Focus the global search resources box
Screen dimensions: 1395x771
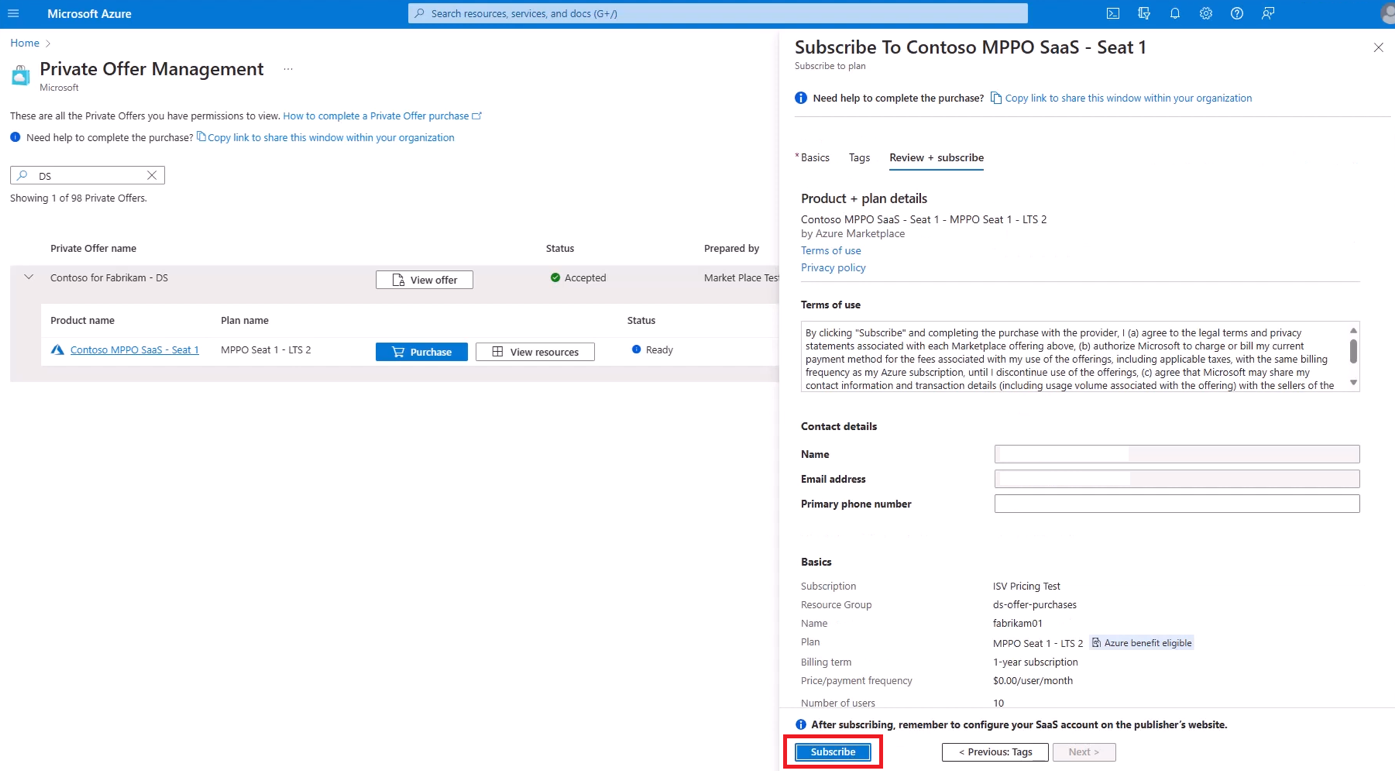point(718,14)
